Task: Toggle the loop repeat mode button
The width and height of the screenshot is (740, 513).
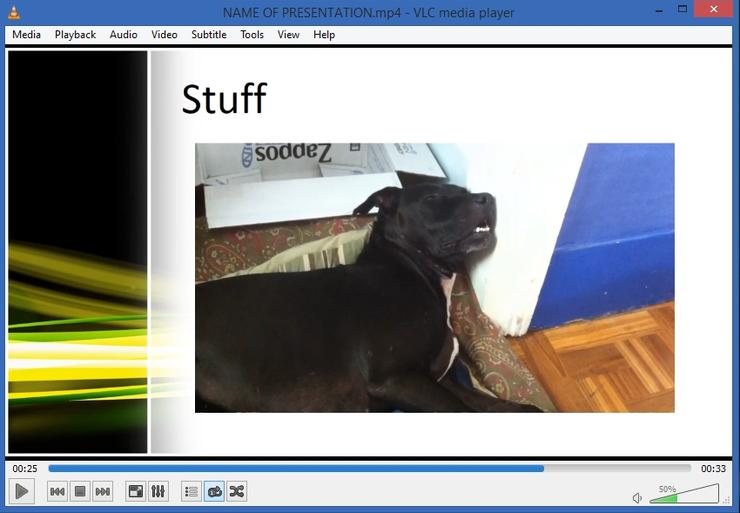Action: (214, 492)
